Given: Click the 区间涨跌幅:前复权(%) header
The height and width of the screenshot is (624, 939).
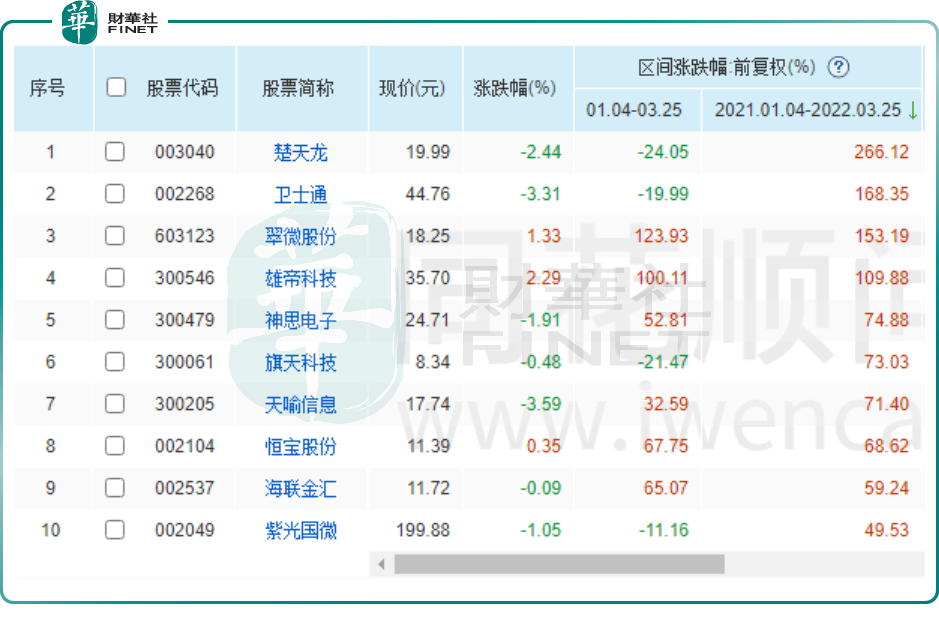Looking at the screenshot, I should (726, 67).
